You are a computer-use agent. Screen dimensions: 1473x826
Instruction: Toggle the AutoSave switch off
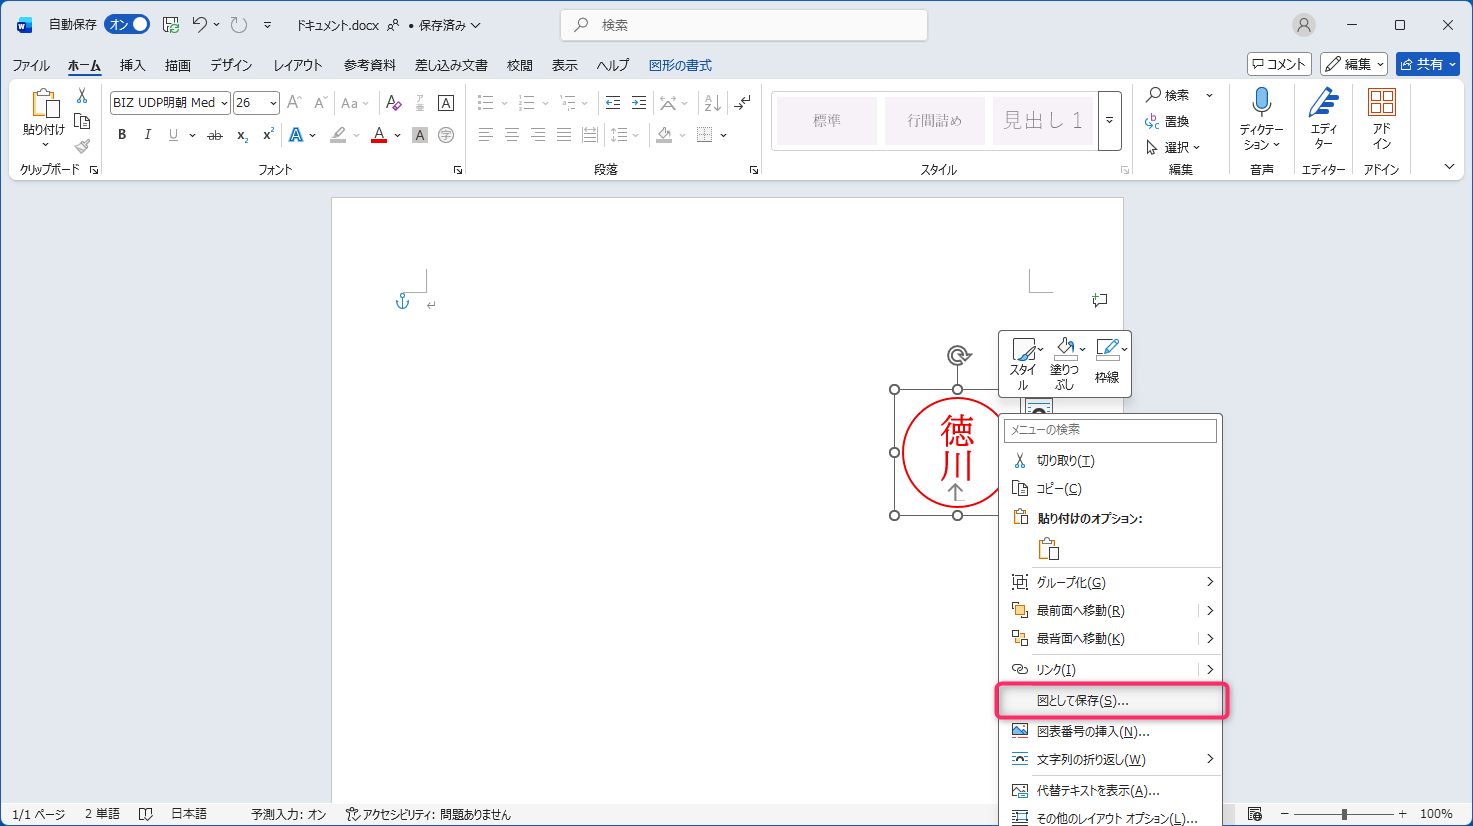pos(127,25)
